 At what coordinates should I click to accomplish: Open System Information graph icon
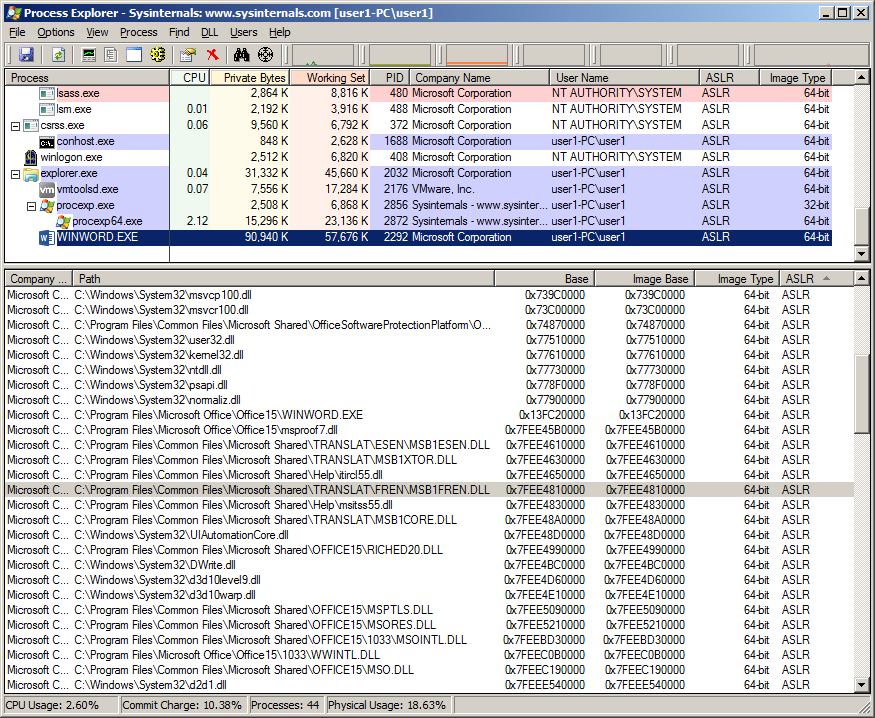(x=90, y=55)
